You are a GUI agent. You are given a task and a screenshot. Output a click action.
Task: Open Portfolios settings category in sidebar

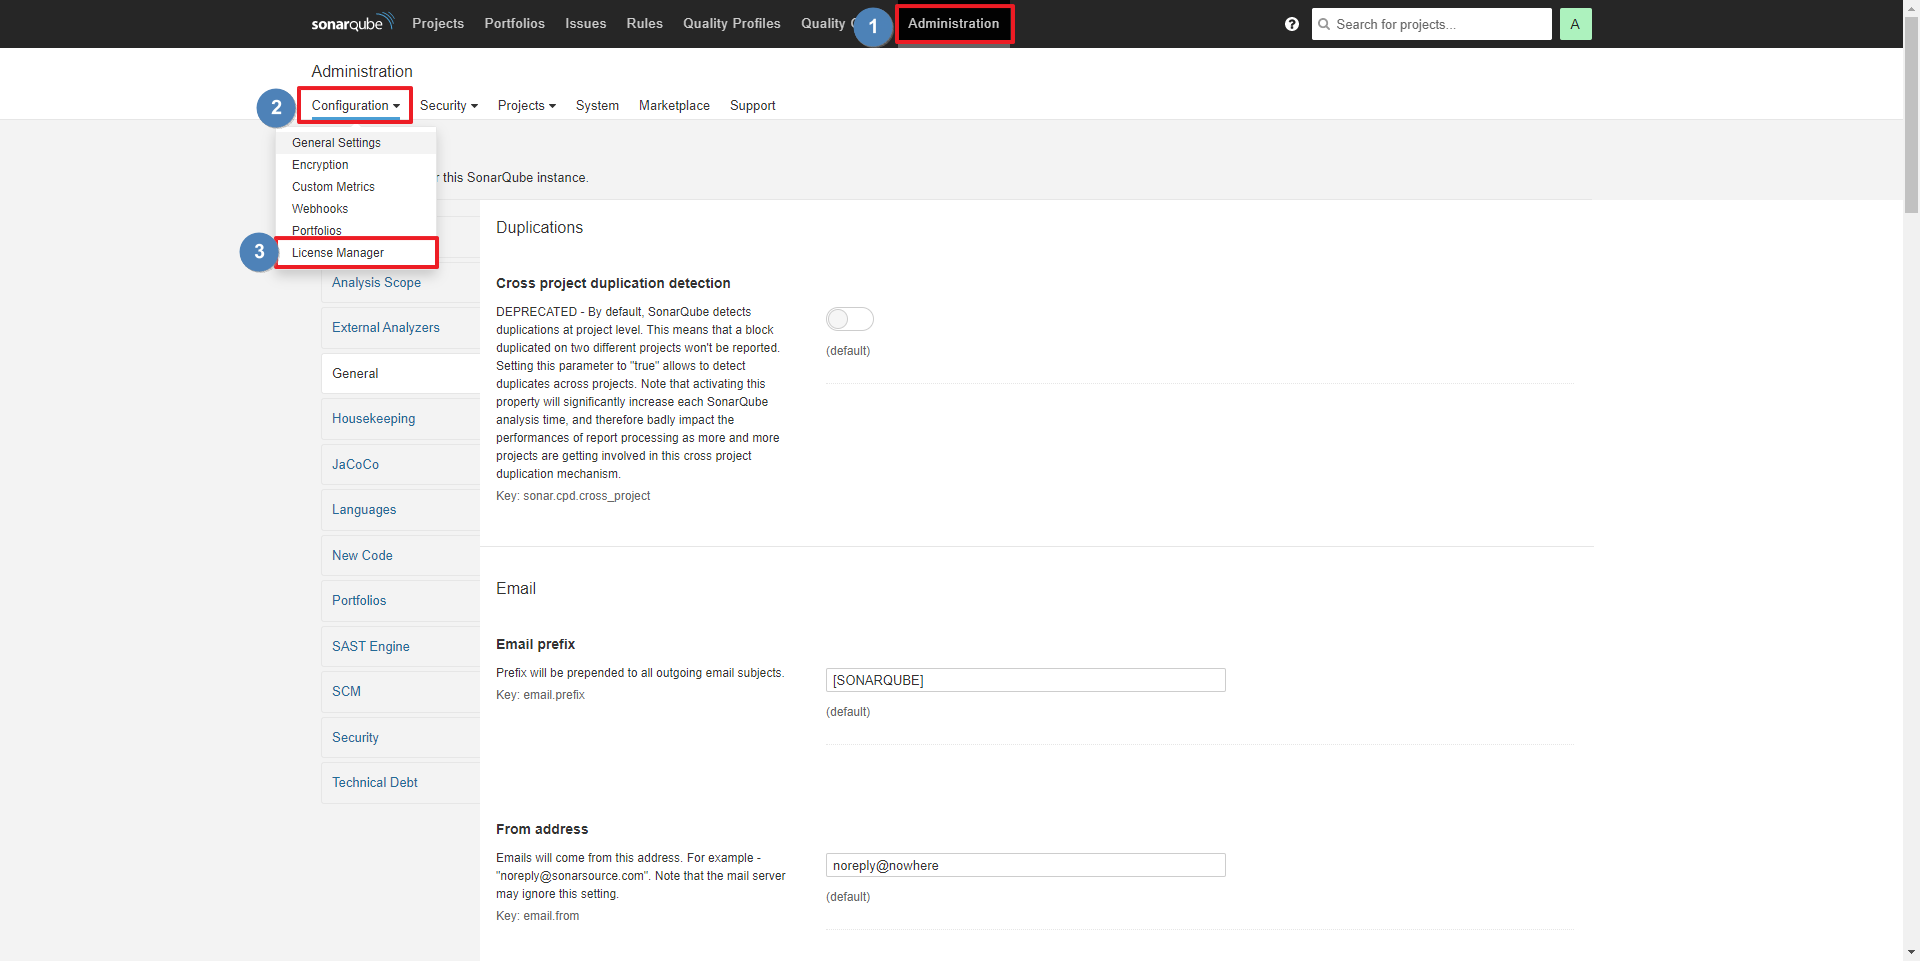coord(400,601)
